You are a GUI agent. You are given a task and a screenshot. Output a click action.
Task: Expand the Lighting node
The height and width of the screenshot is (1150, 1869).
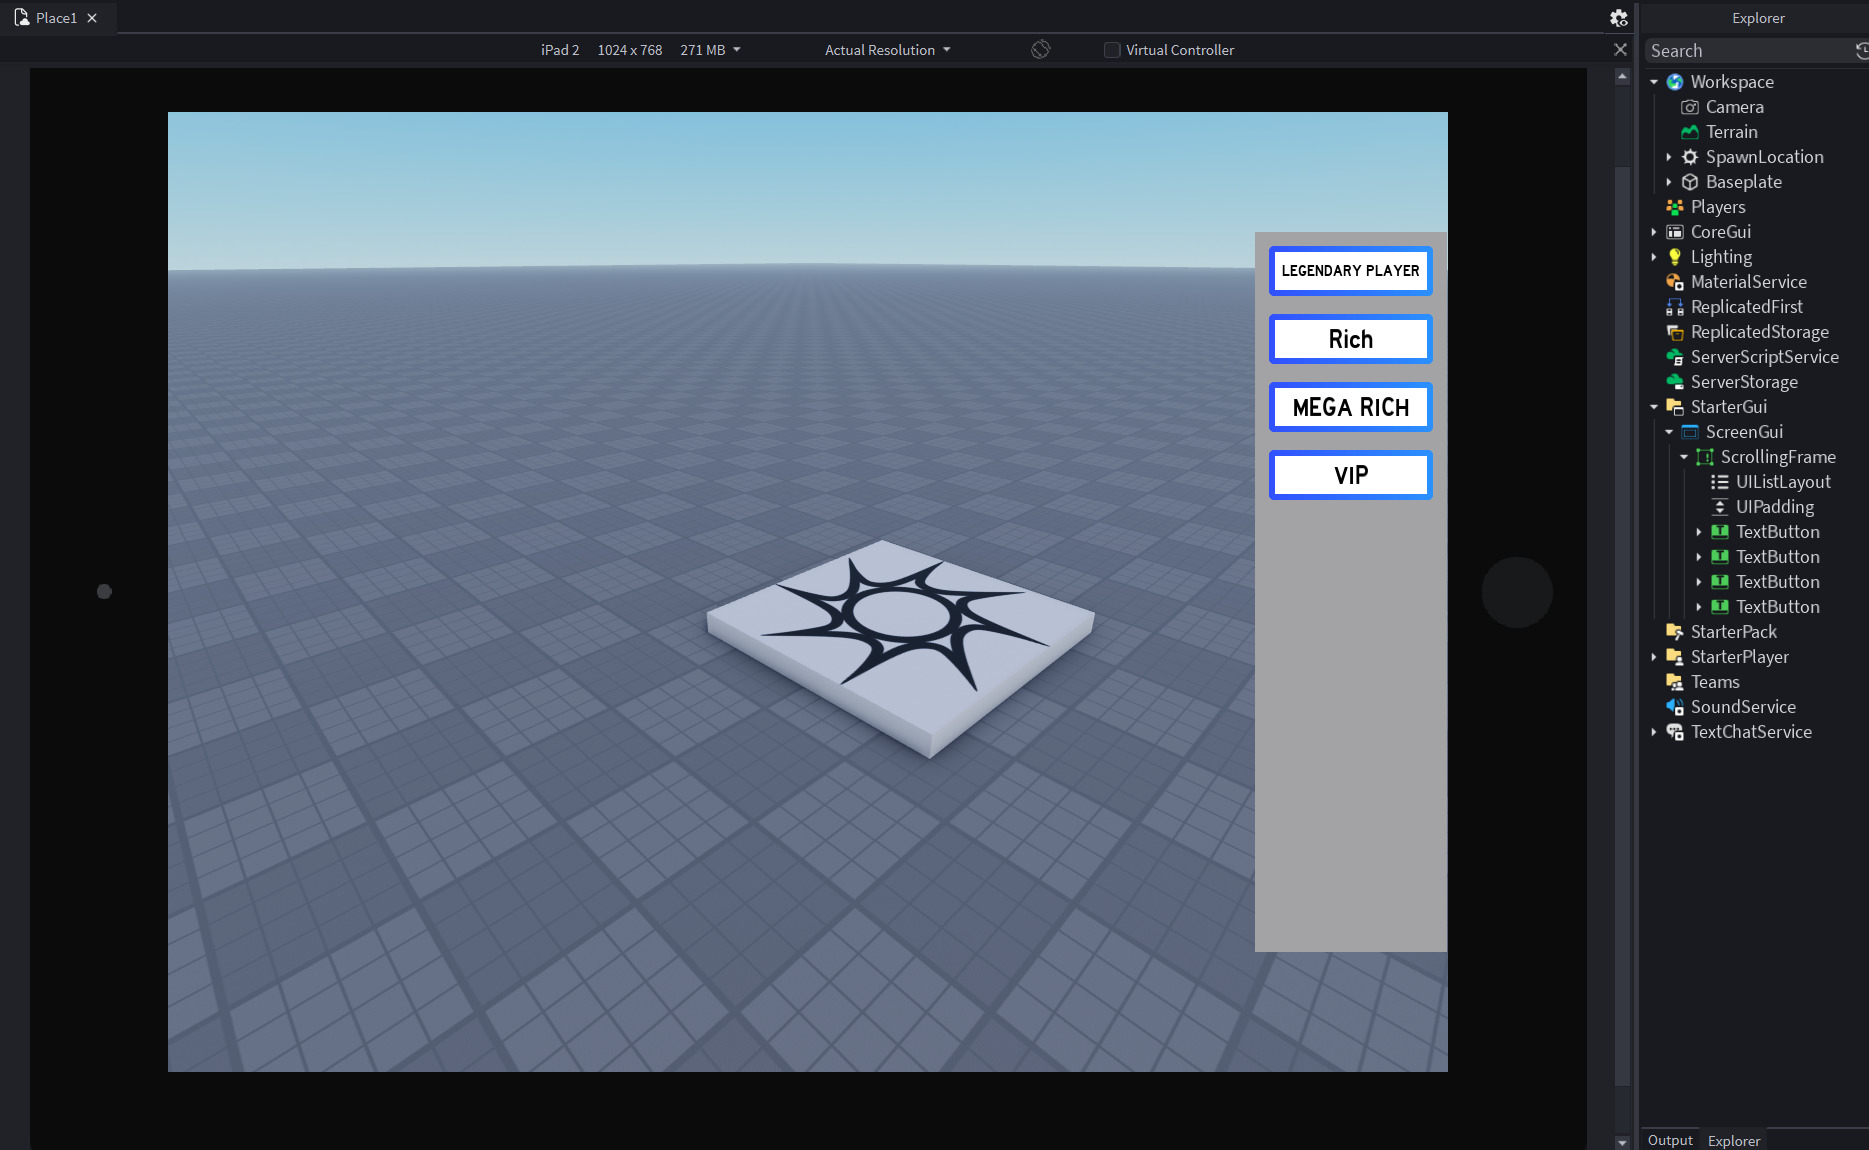(x=1654, y=257)
